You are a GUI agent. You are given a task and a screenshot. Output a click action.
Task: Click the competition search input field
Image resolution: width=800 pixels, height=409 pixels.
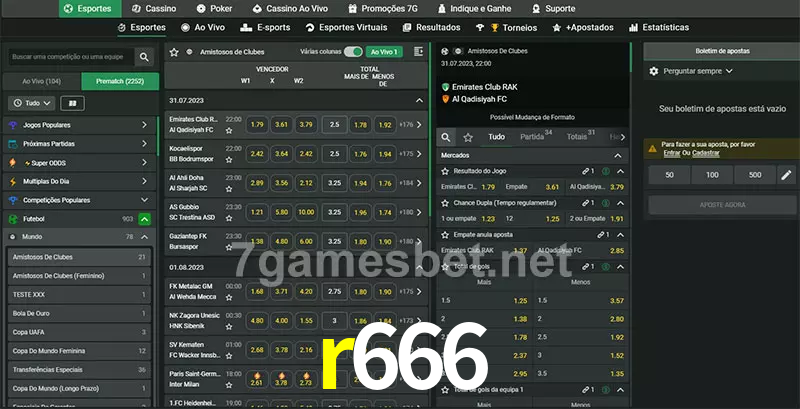71,57
